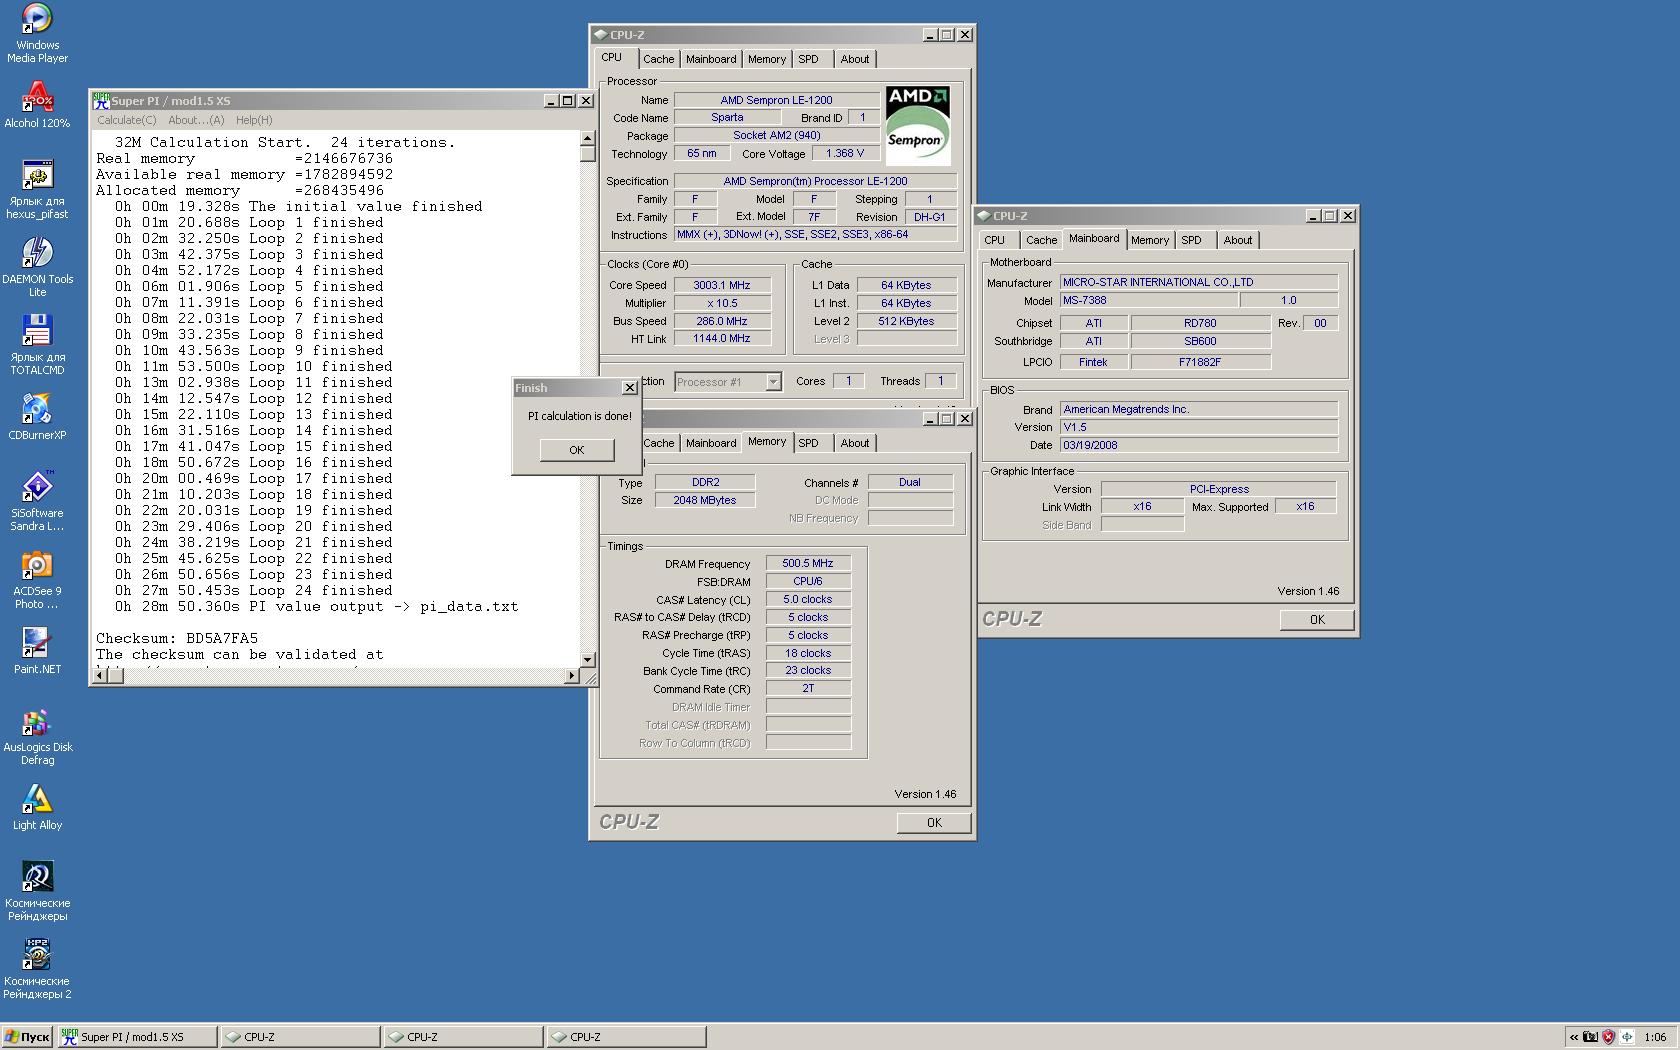Click the red shield tray icon
The width and height of the screenshot is (1680, 1050).
pos(1609,1037)
